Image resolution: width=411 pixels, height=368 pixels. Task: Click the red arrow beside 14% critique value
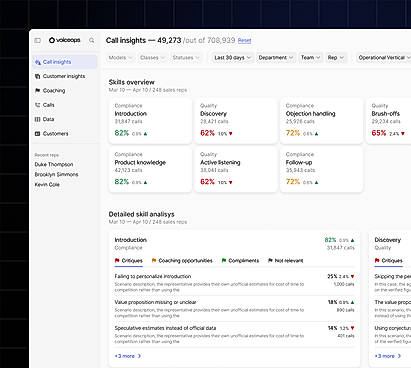(x=352, y=328)
